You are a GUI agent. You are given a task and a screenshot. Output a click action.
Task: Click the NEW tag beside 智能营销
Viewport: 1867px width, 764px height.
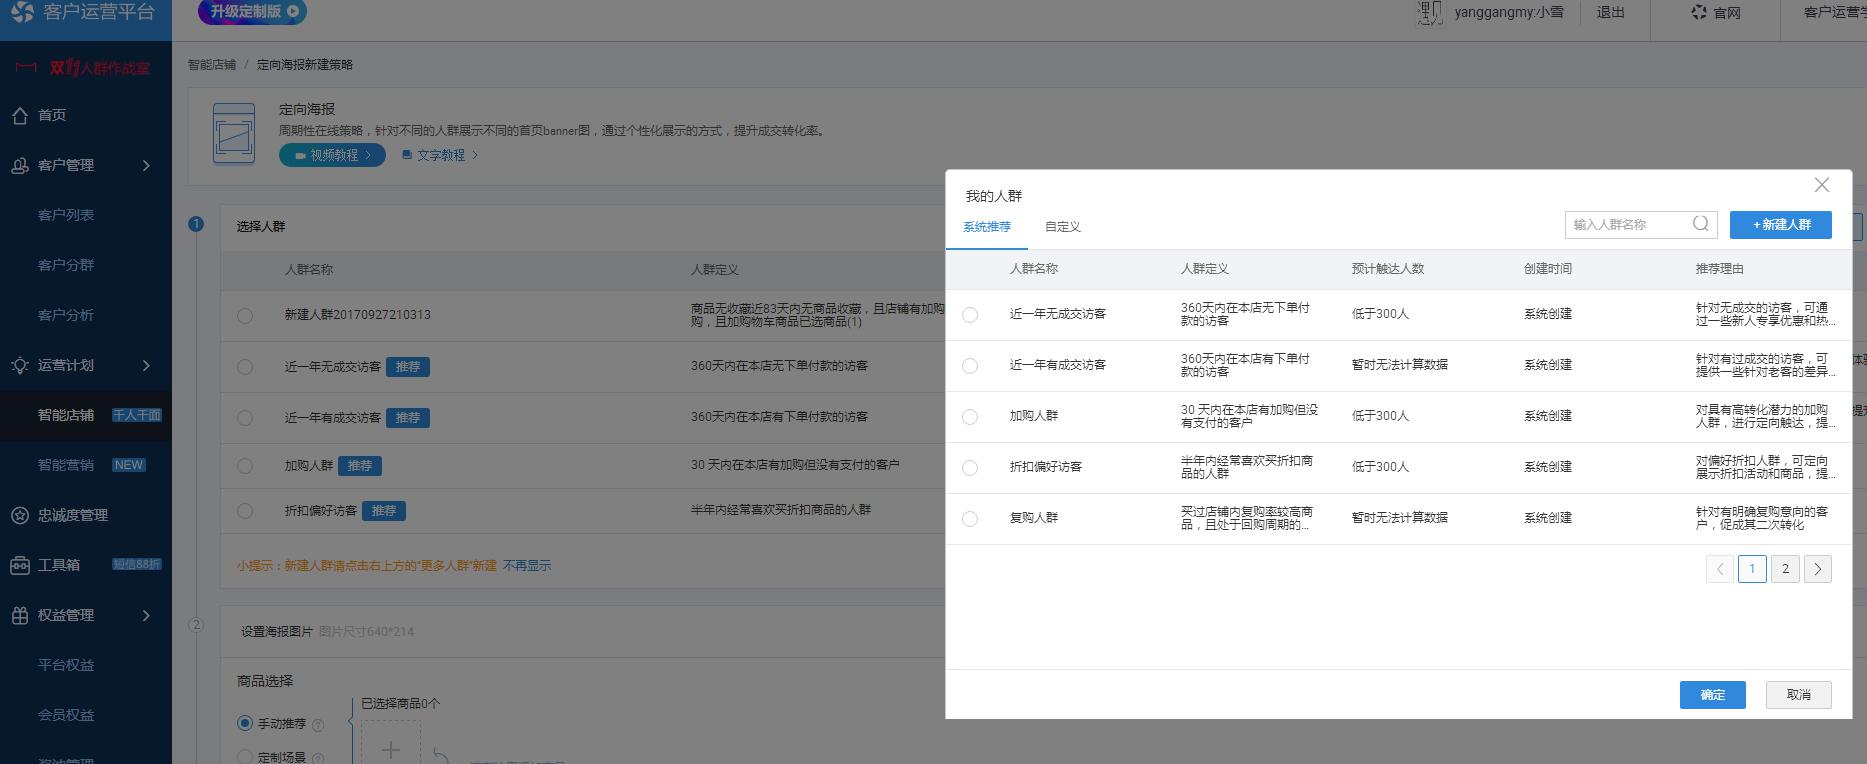click(129, 465)
